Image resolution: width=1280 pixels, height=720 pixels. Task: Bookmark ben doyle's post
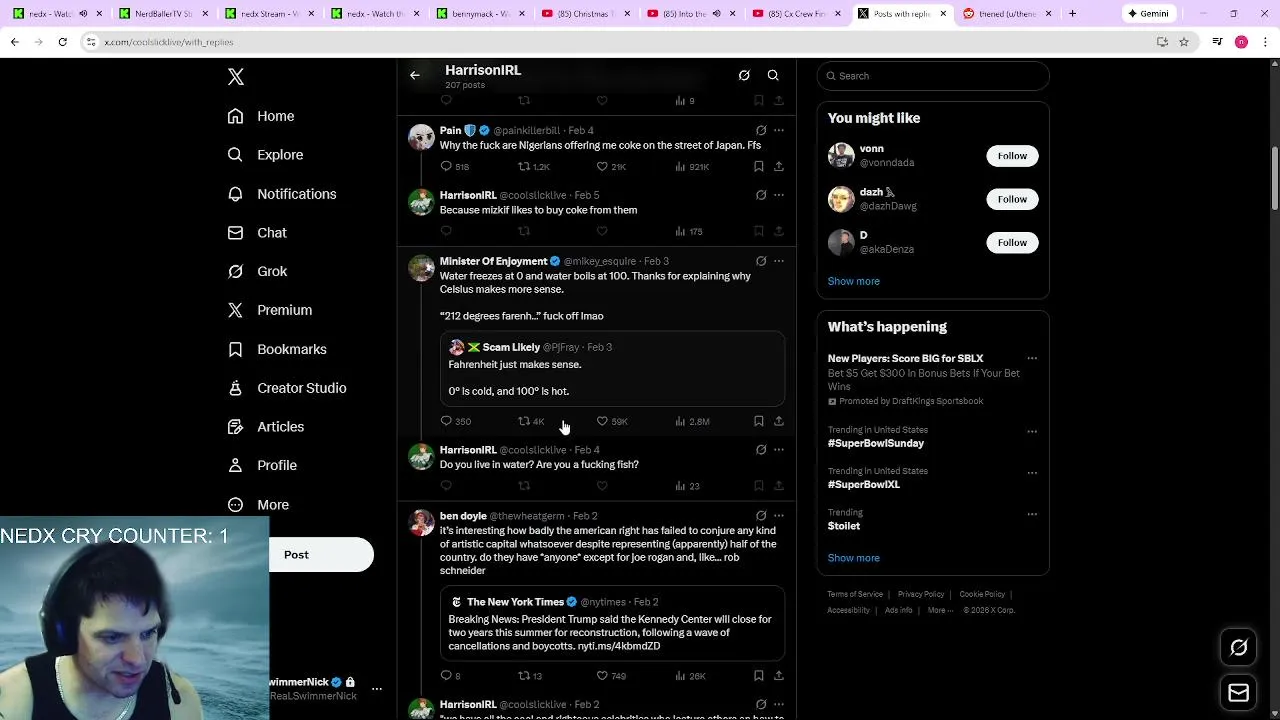(x=759, y=676)
